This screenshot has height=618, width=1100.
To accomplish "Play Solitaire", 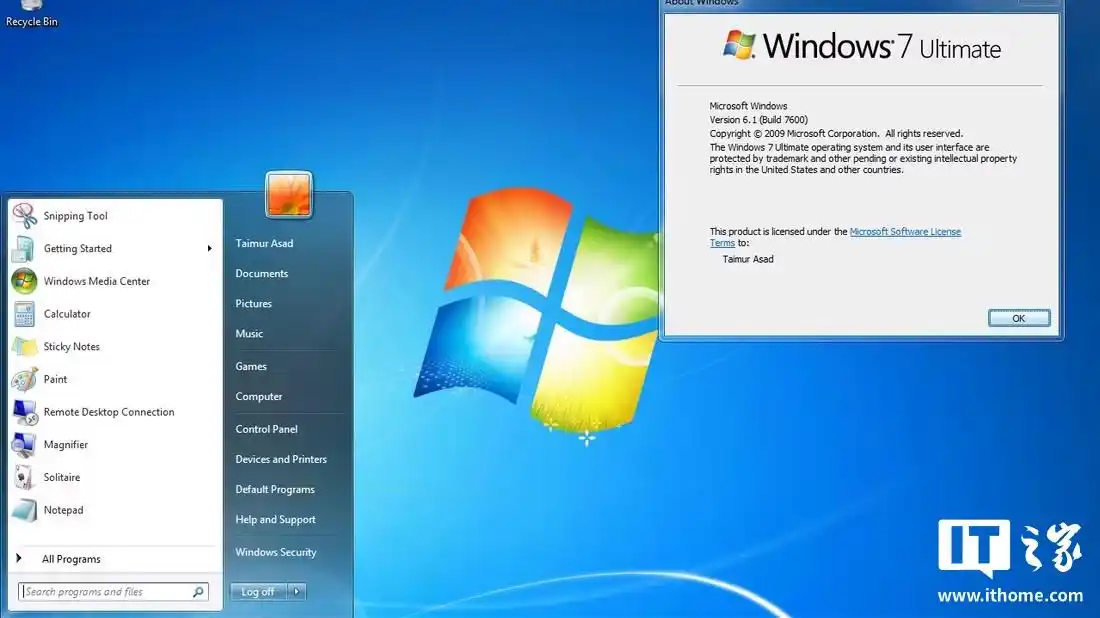I will (x=63, y=477).
